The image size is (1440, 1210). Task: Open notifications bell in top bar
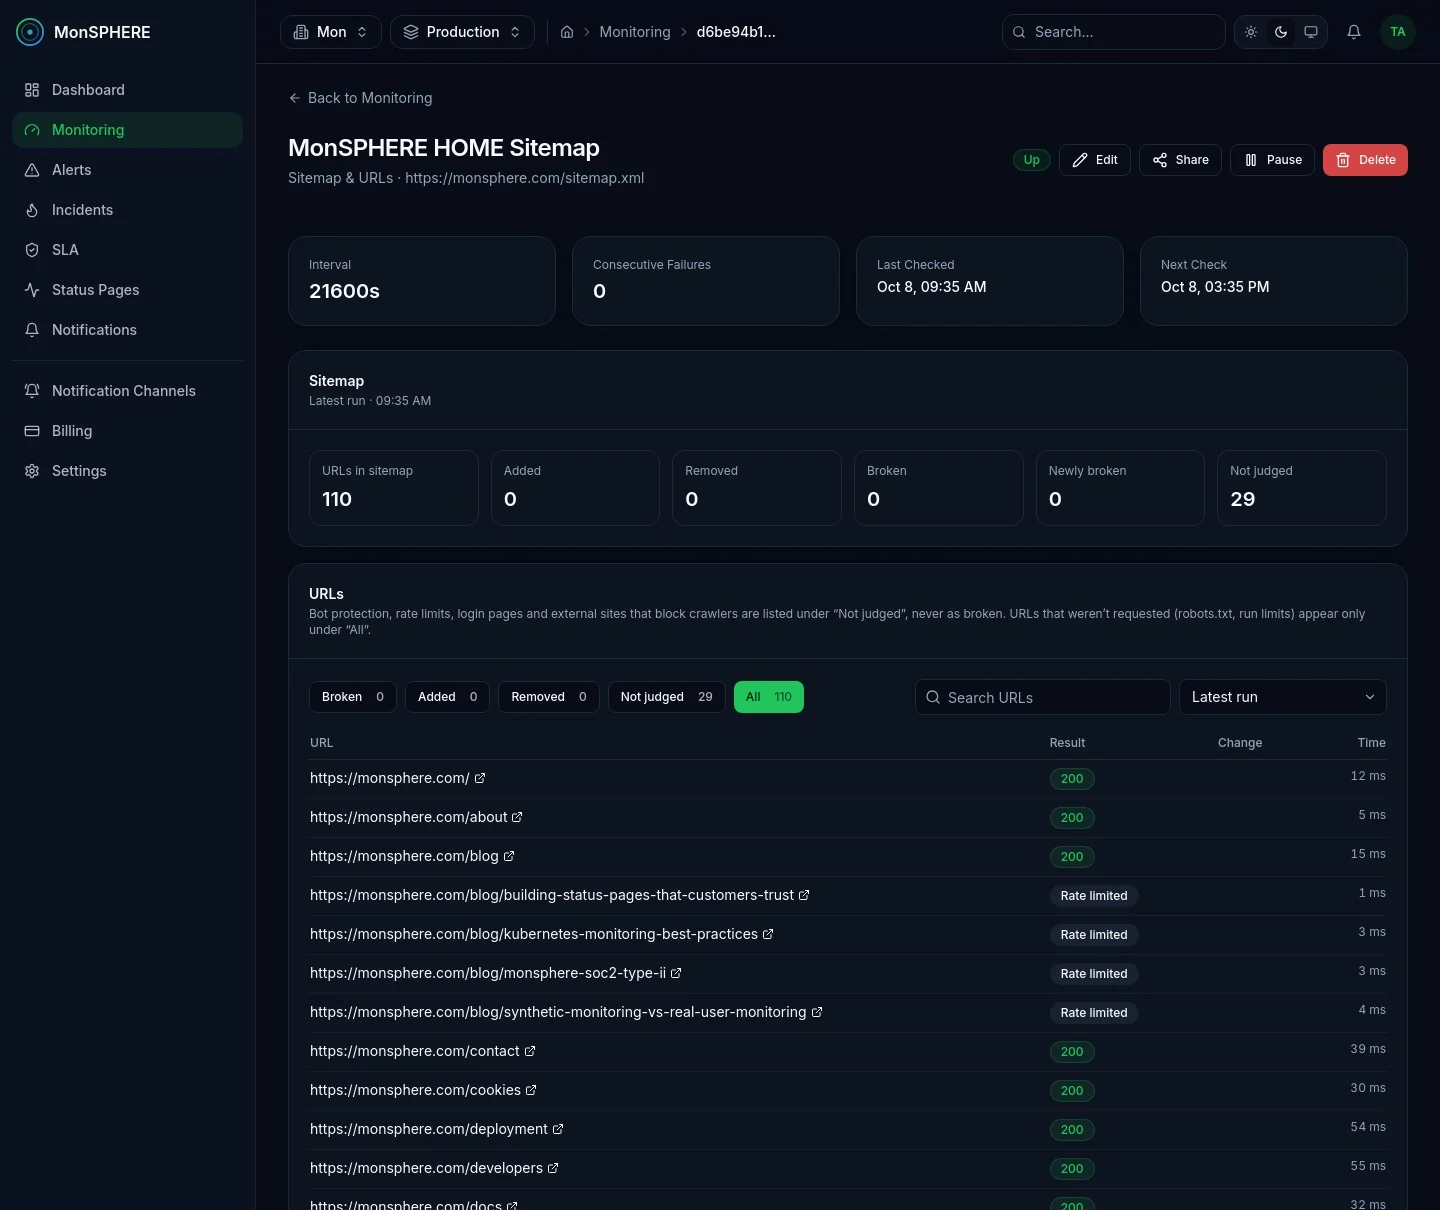coord(1354,32)
